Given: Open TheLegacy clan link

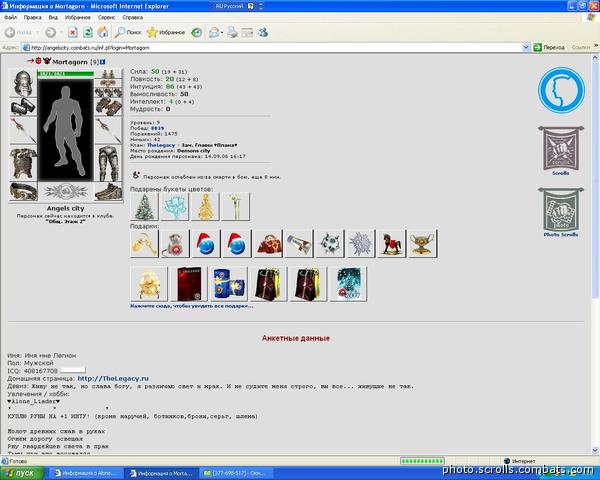Looking at the screenshot, I should (161, 145).
